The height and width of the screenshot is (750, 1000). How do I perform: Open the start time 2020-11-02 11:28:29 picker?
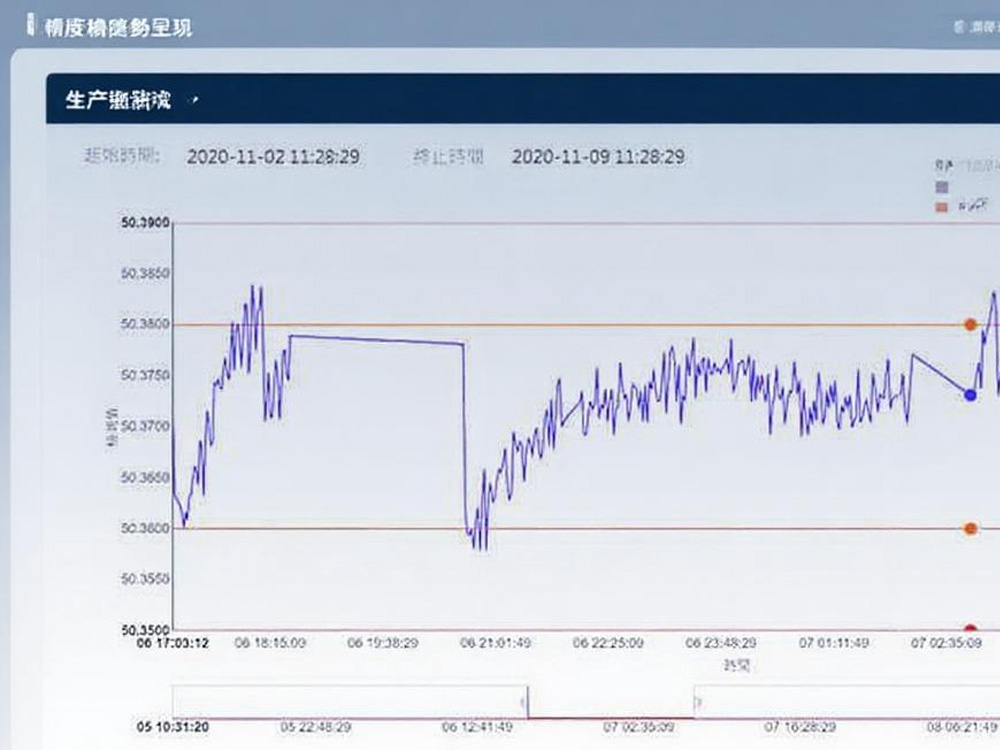point(273,157)
